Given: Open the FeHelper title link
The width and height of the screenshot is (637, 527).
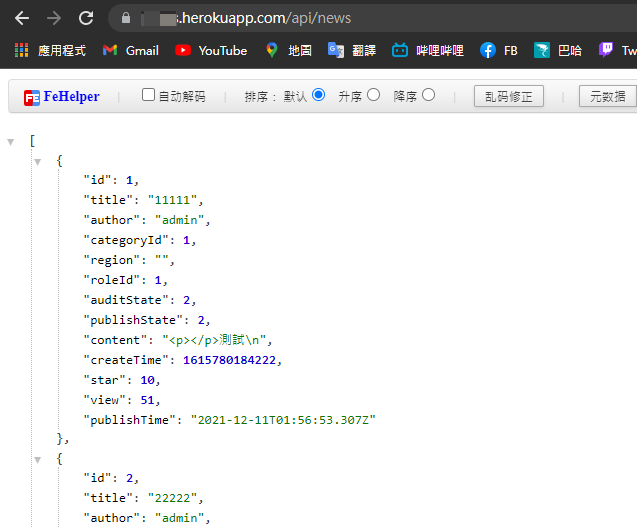Looking at the screenshot, I should pyautogui.click(x=72, y=96).
